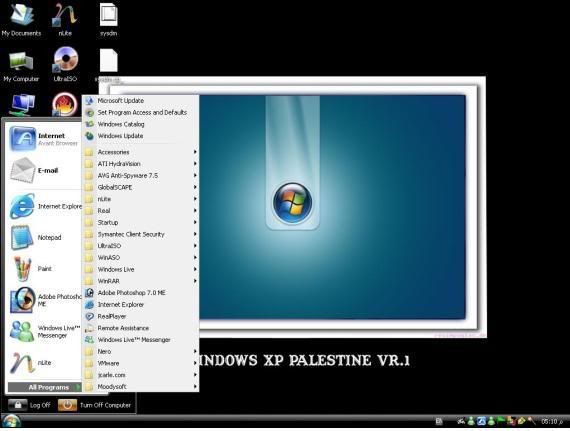Image resolution: width=570 pixels, height=431 pixels.
Task: Click the yellow shield tray icon
Action: coord(521,421)
